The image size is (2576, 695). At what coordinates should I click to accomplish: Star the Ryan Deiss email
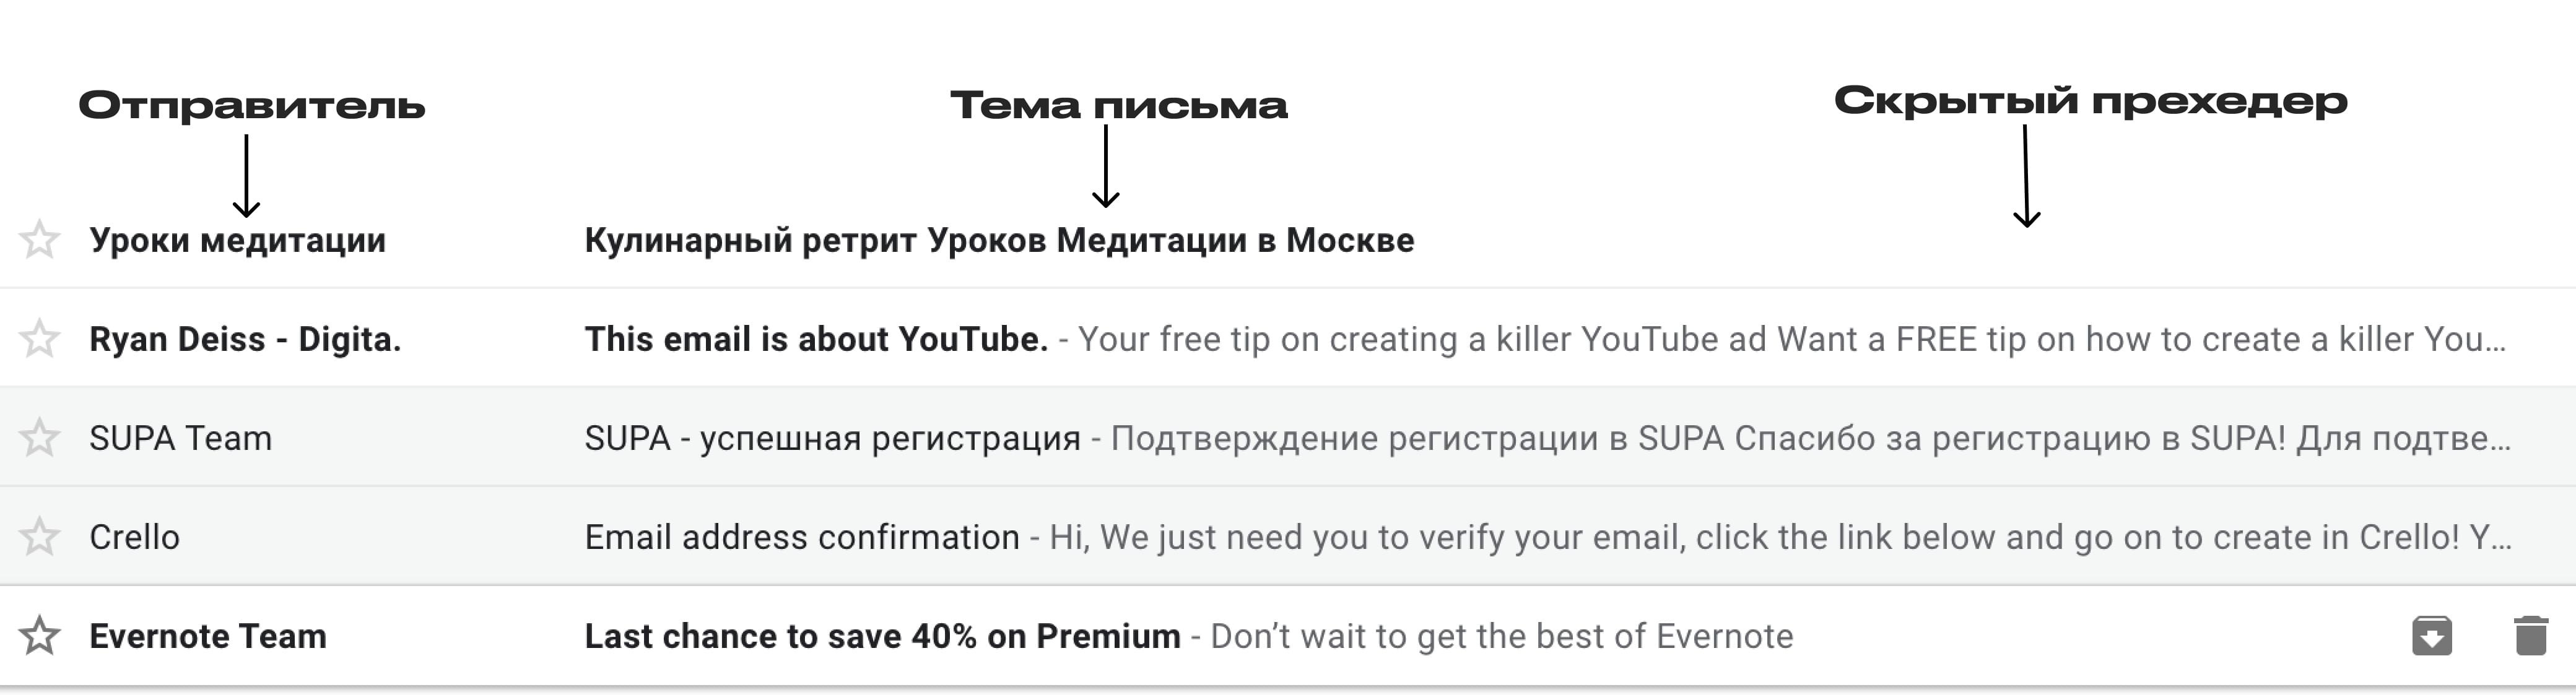point(40,339)
